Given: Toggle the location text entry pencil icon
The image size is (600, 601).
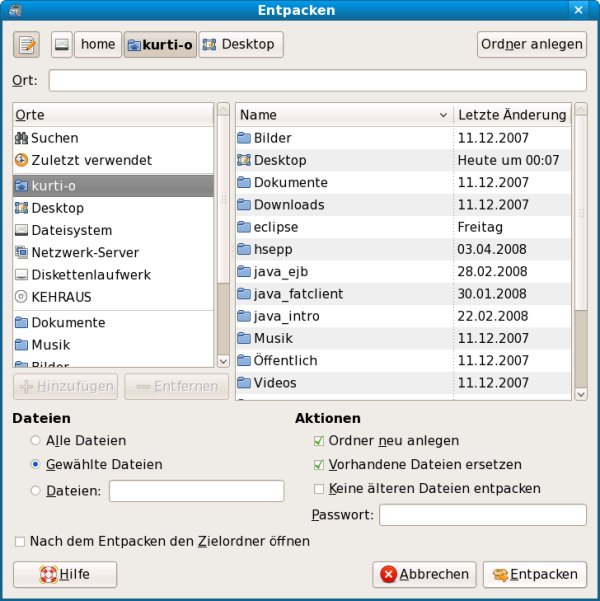Looking at the screenshot, I should [27, 45].
